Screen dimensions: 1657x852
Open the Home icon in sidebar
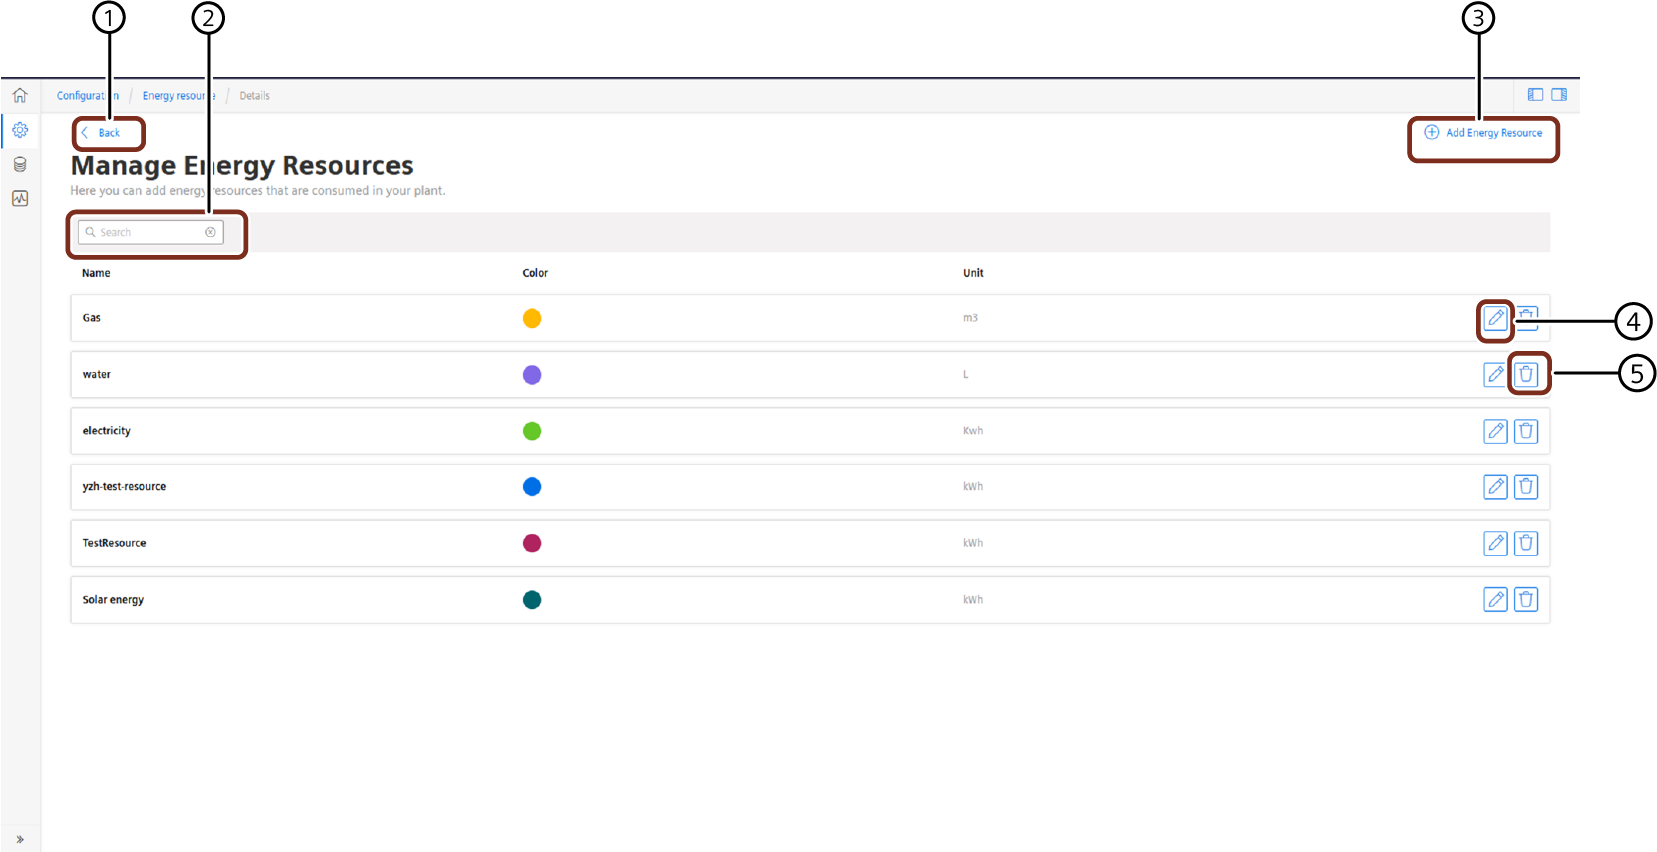[20, 96]
